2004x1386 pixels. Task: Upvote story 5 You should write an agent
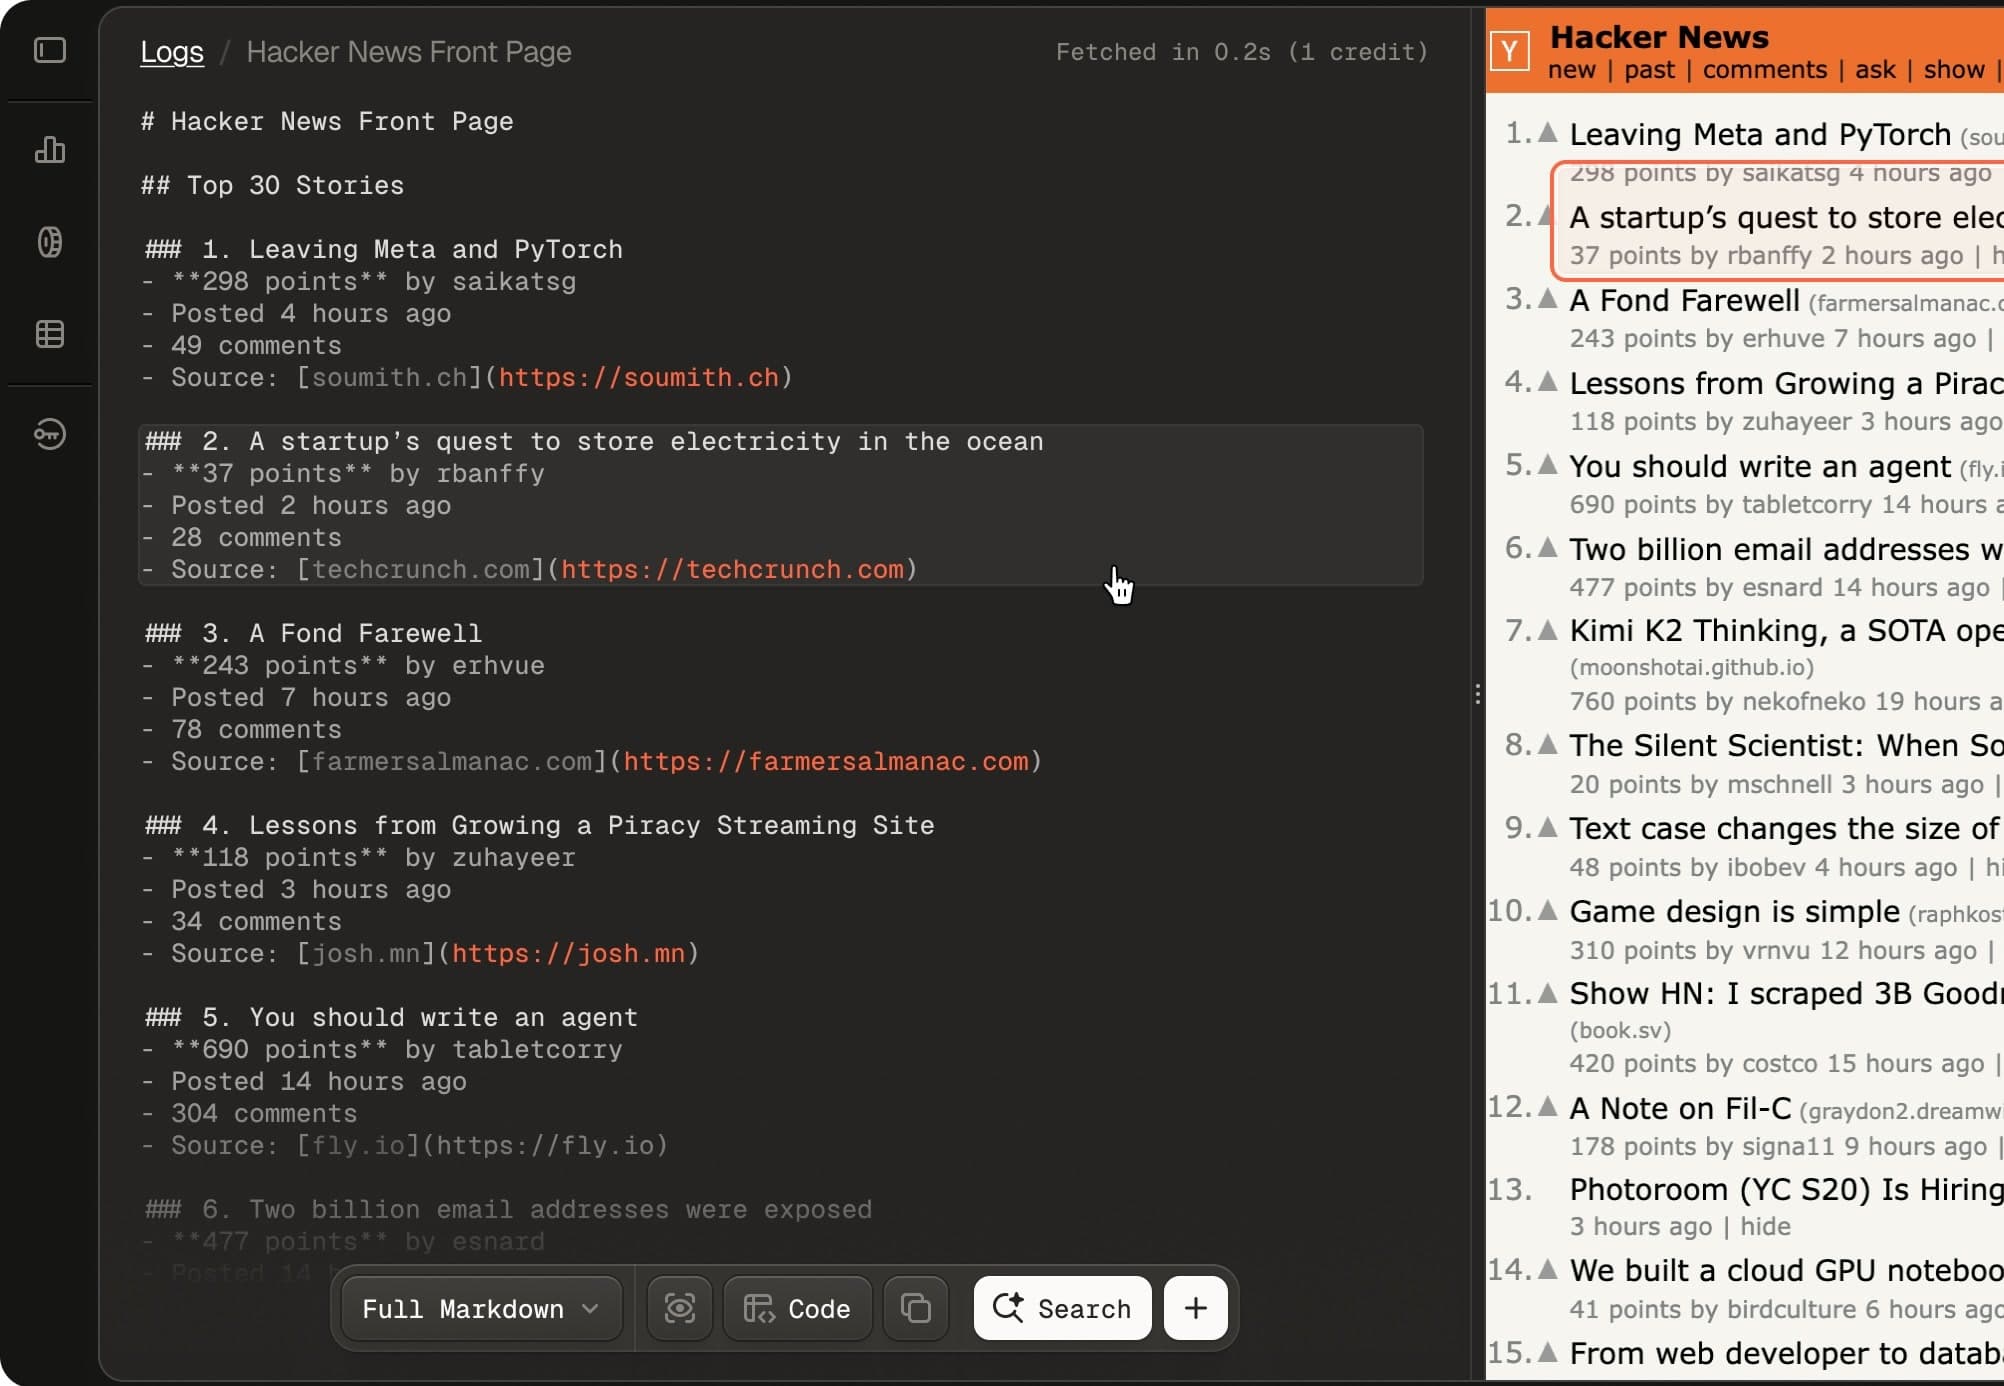tap(1548, 464)
